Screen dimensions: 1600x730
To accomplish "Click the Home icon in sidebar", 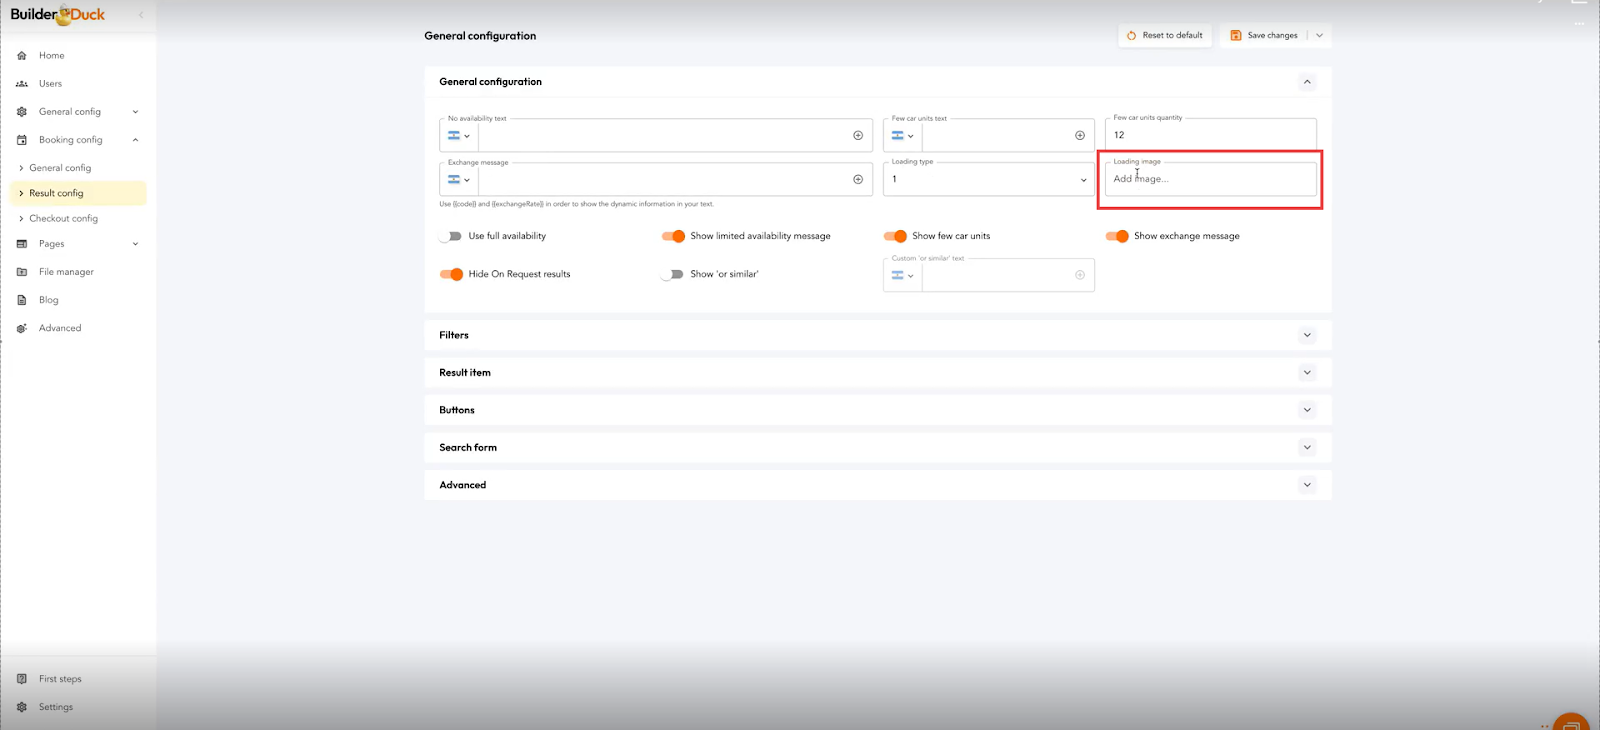I will (x=22, y=56).
